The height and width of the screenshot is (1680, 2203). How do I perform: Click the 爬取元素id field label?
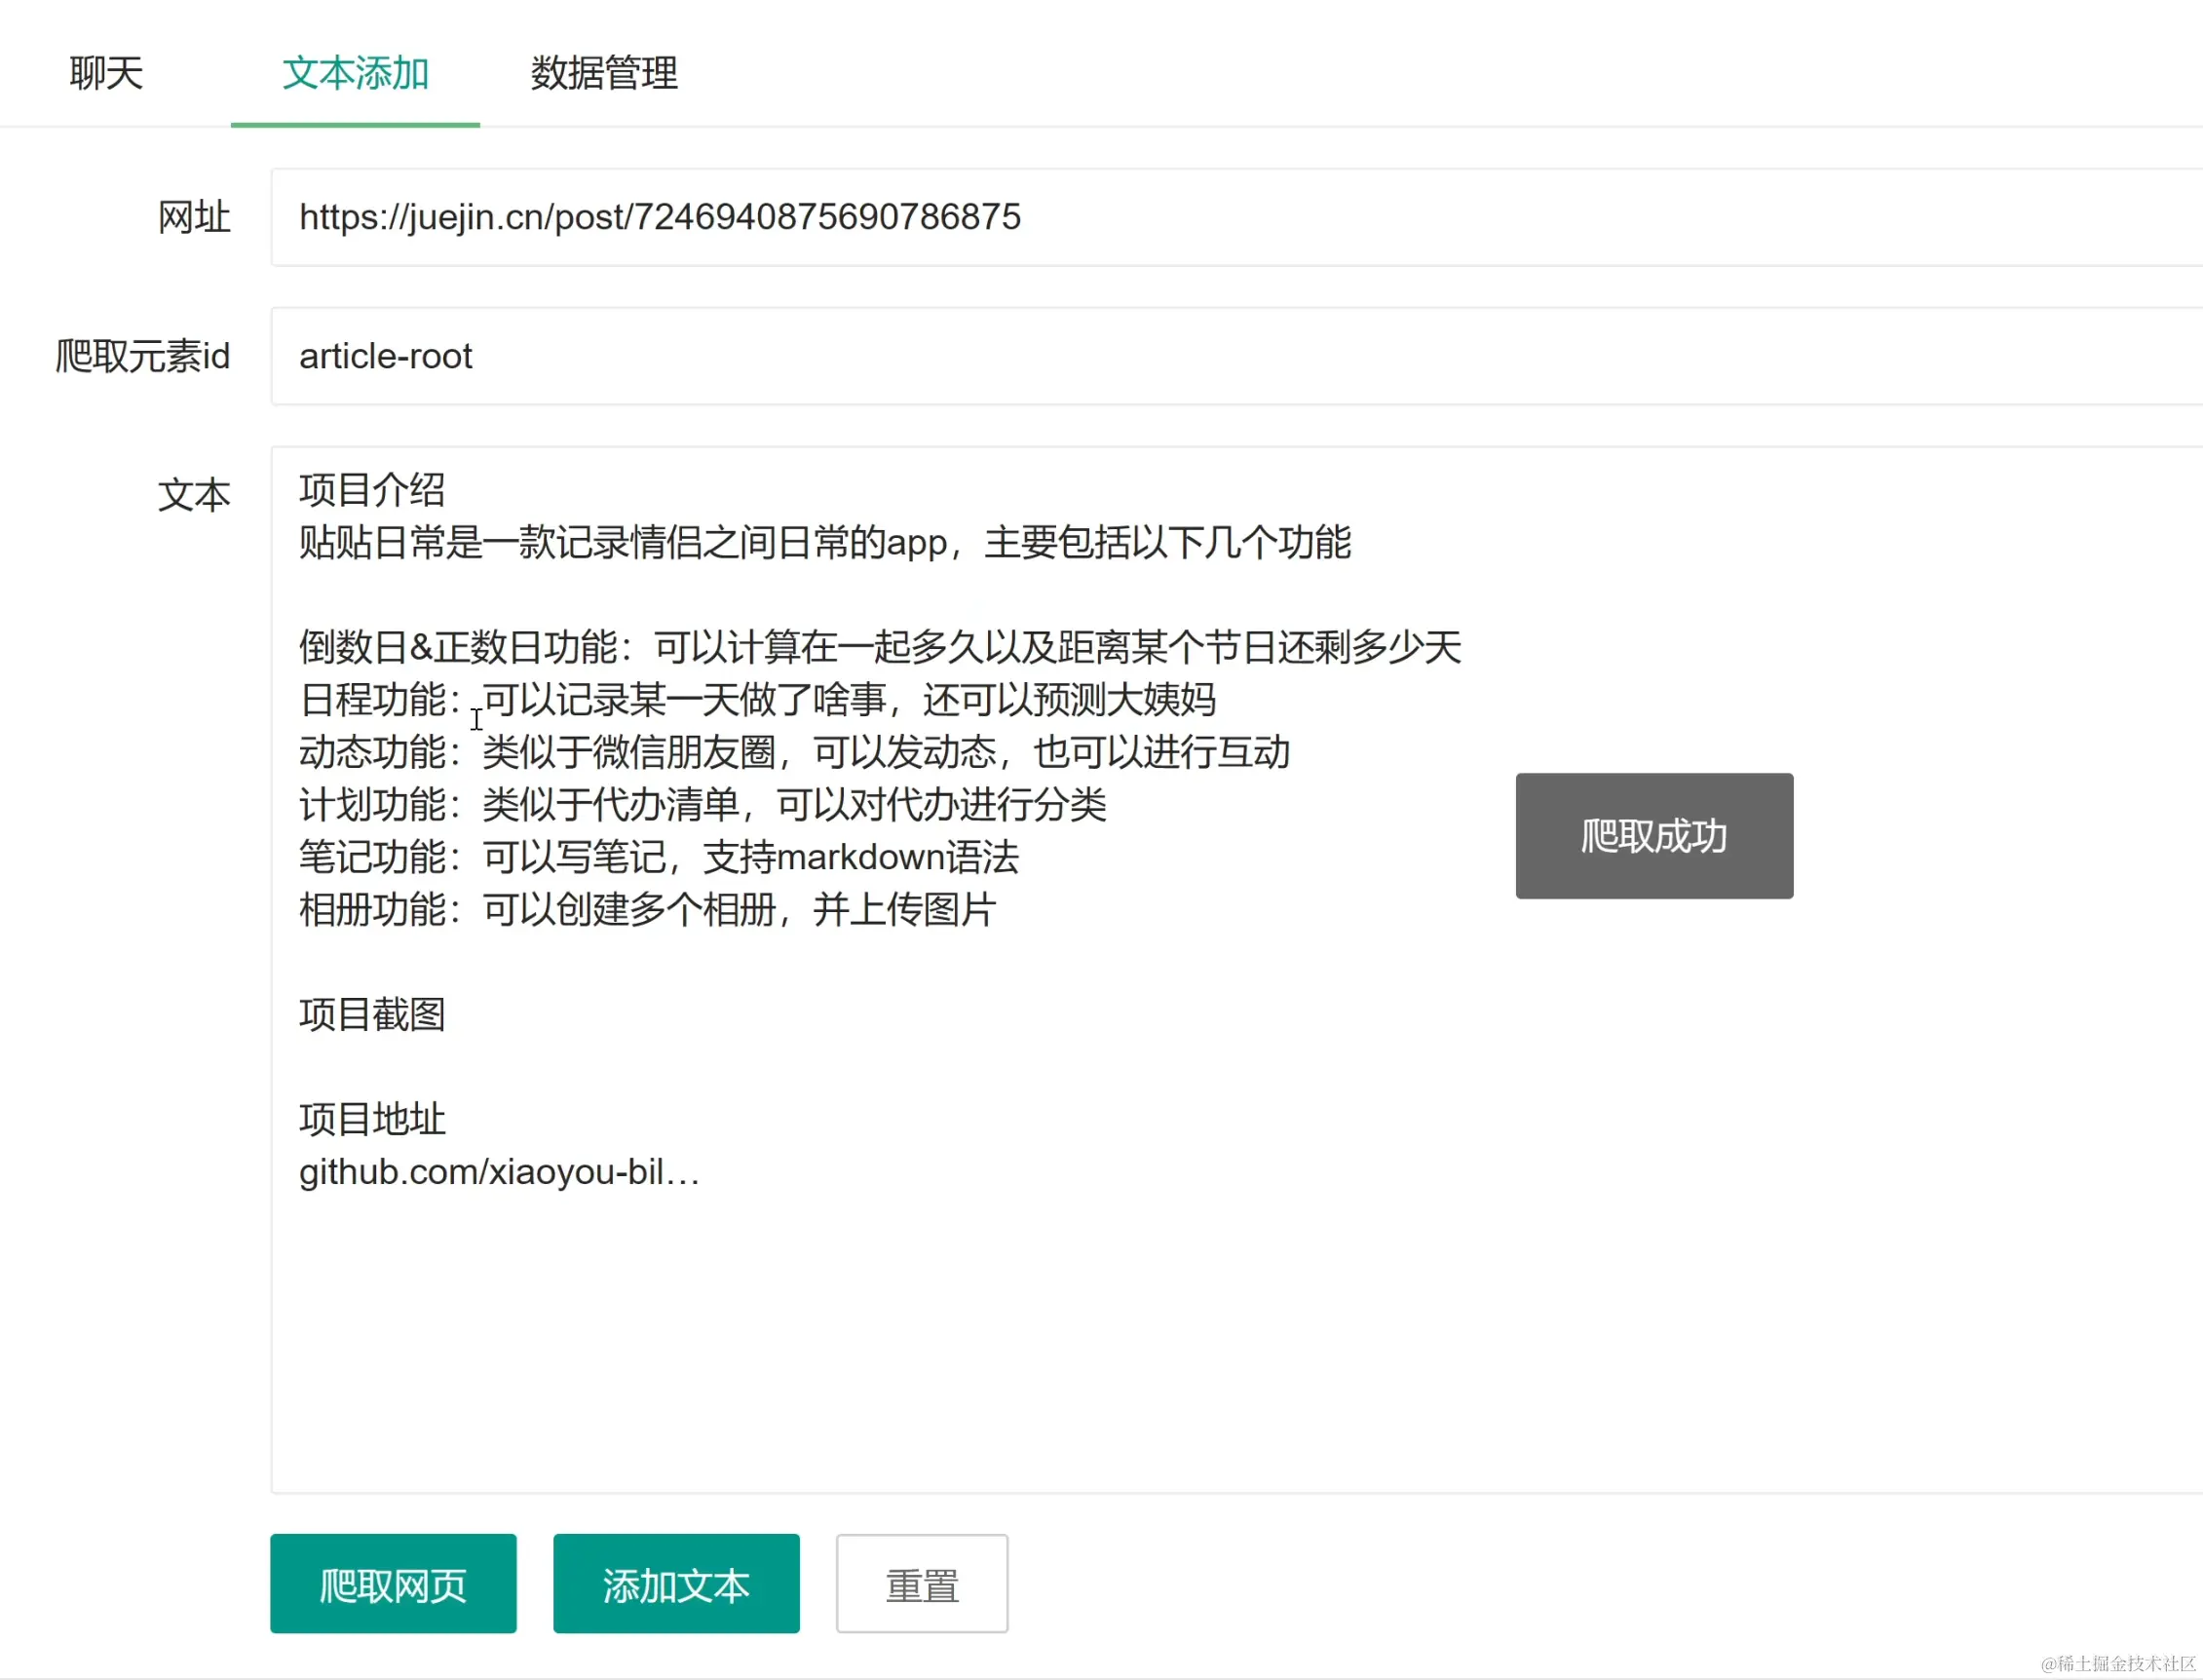pyautogui.click(x=142, y=356)
